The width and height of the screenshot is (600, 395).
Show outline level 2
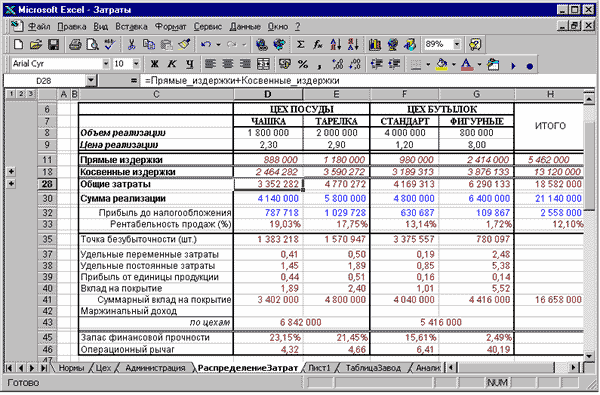pos(21,94)
